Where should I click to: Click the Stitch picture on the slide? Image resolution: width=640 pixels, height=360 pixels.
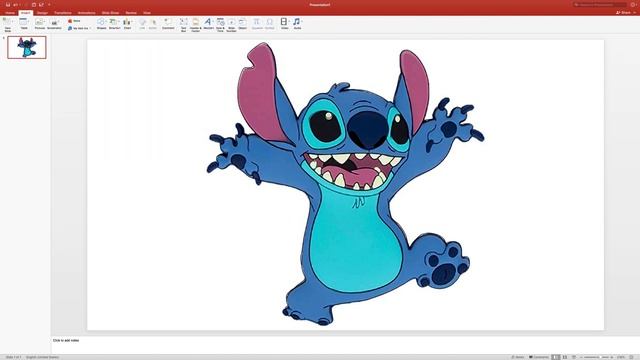(345, 184)
